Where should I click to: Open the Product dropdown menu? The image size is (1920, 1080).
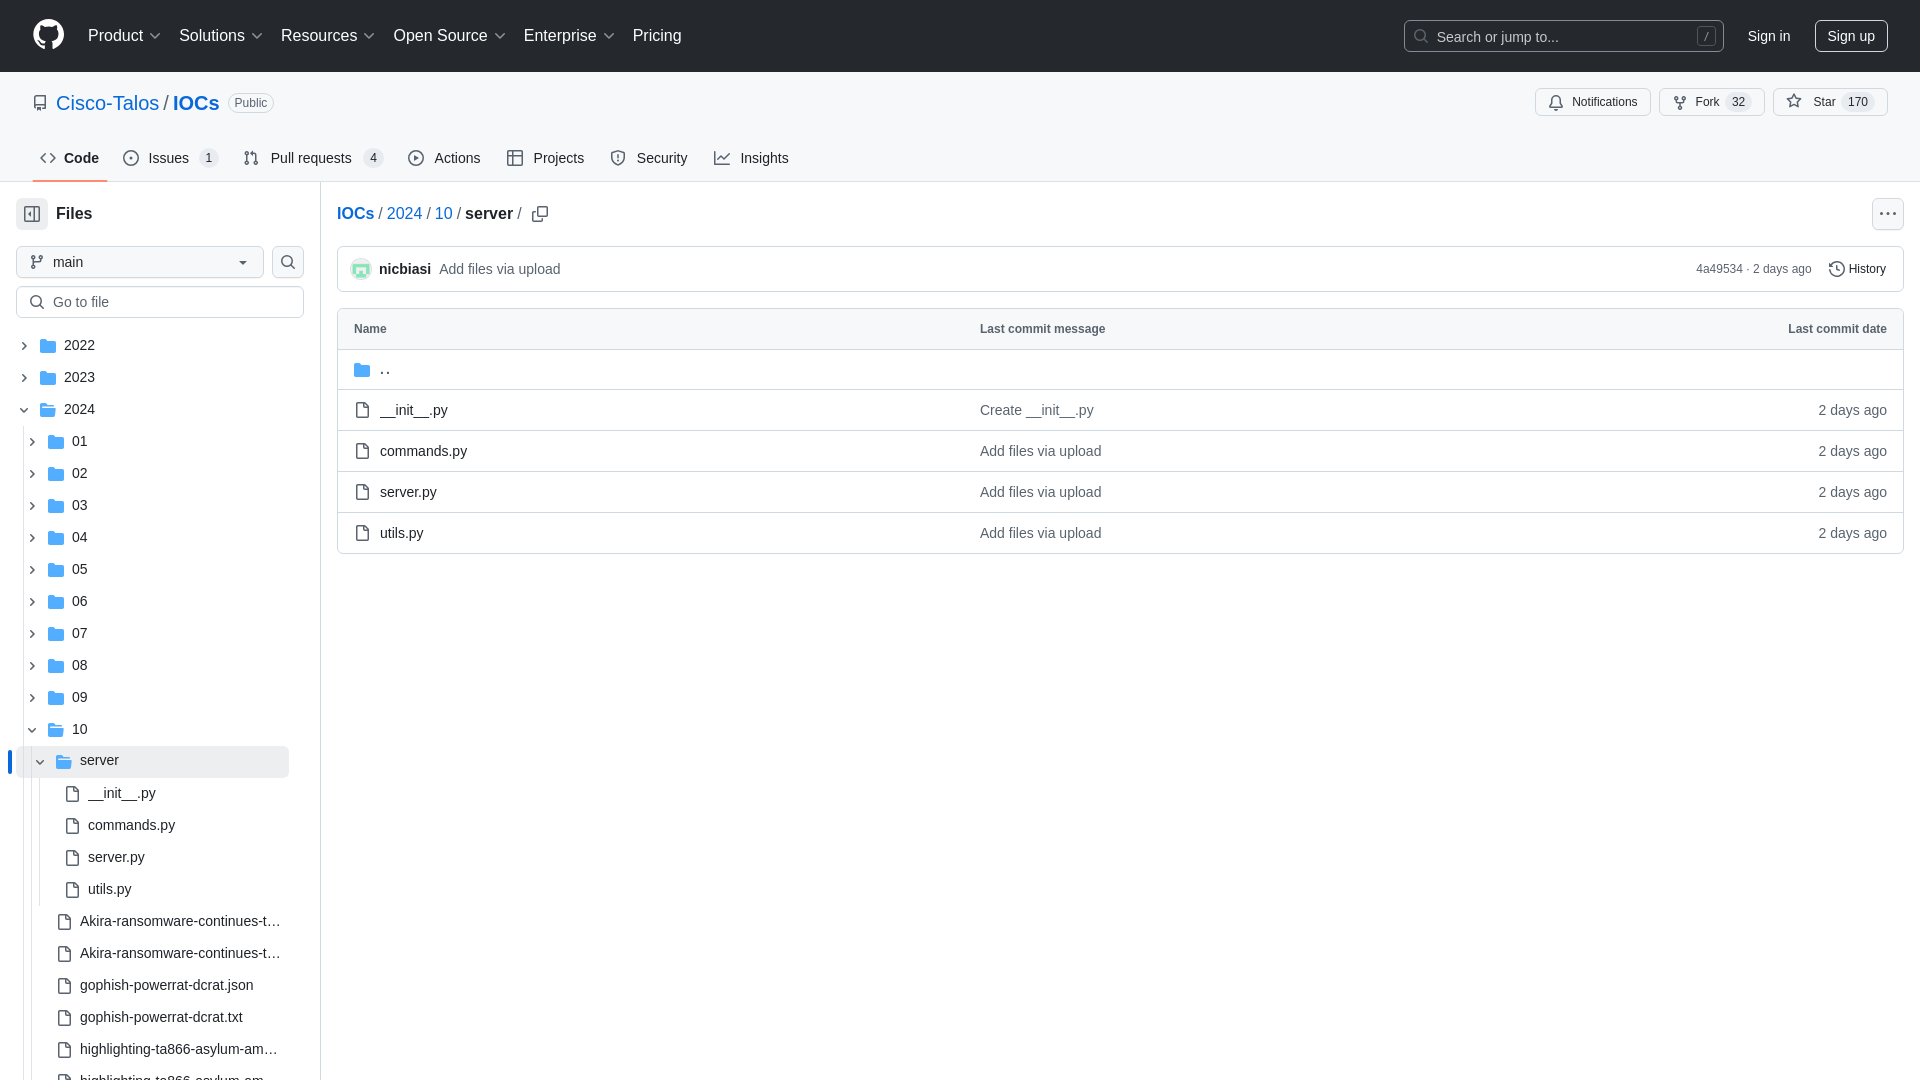click(x=124, y=36)
